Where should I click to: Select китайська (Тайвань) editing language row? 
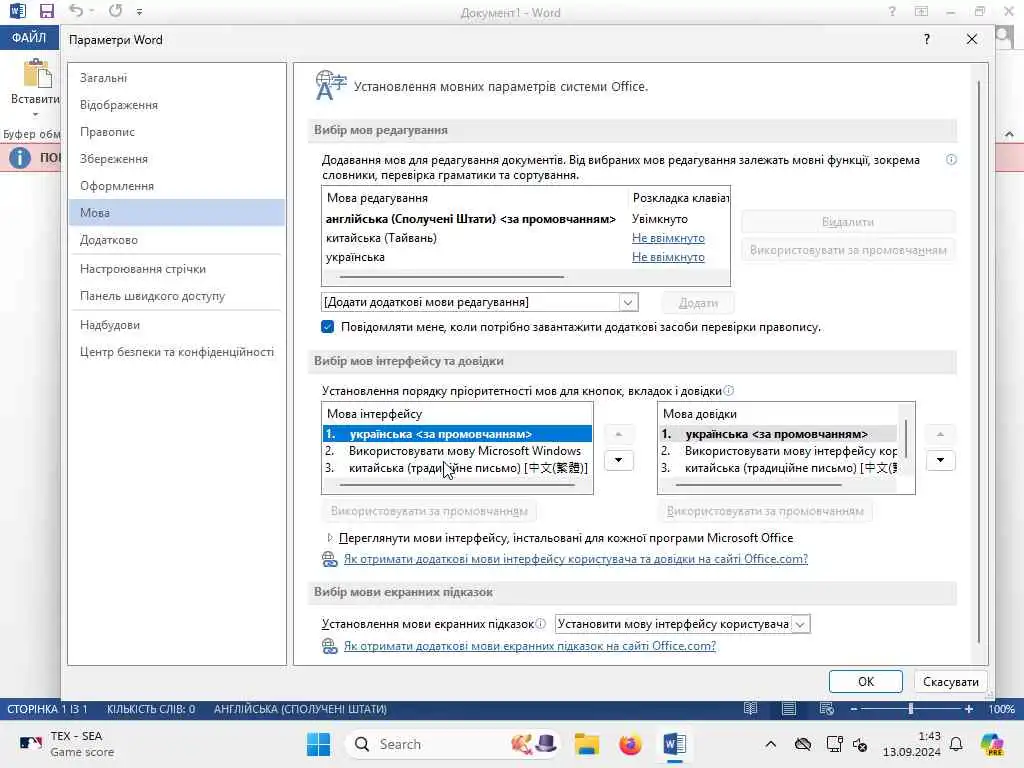pyautogui.click(x=381, y=238)
